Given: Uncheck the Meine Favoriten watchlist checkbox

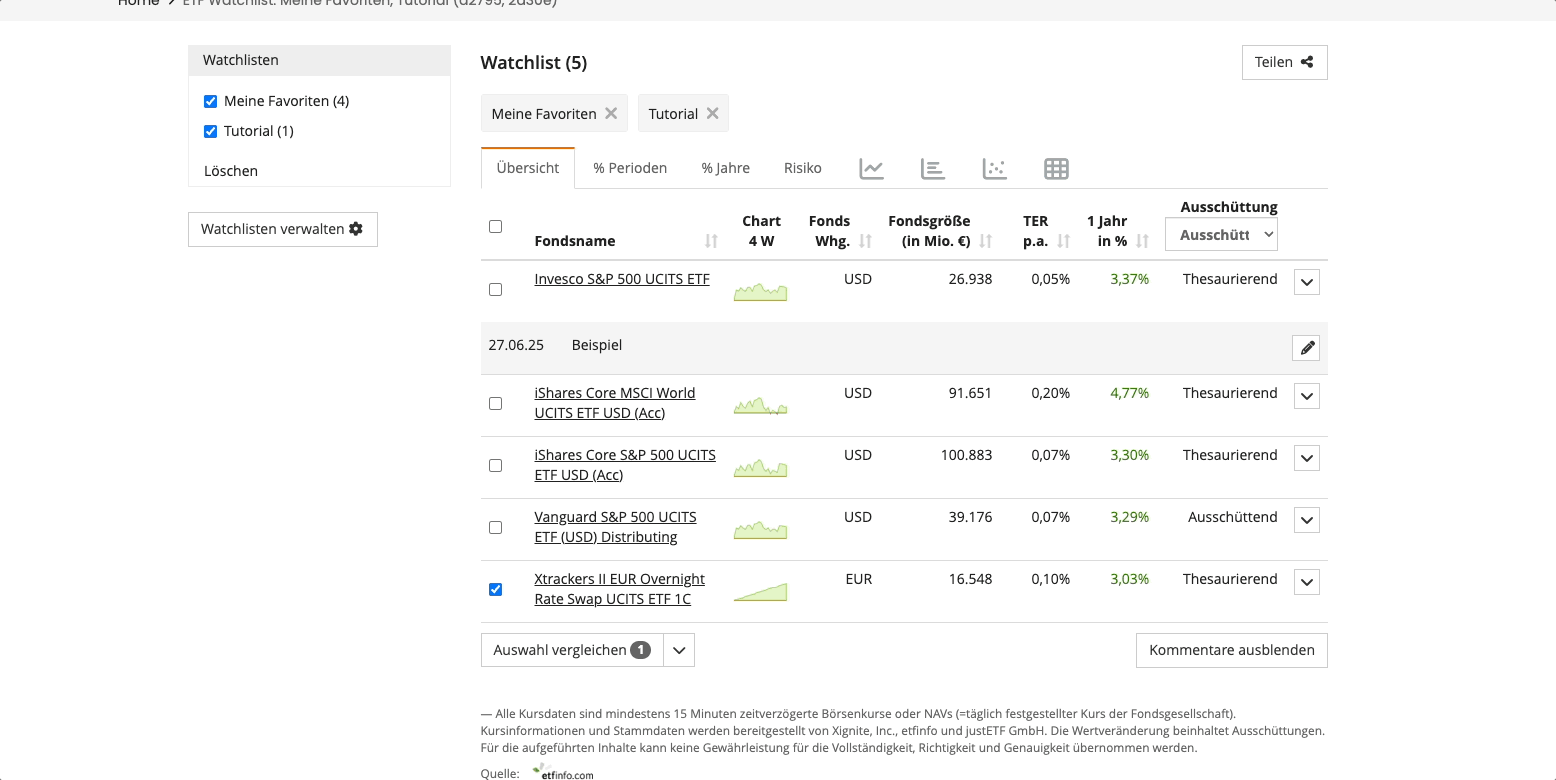Looking at the screenshot, I should coord(210,101).
